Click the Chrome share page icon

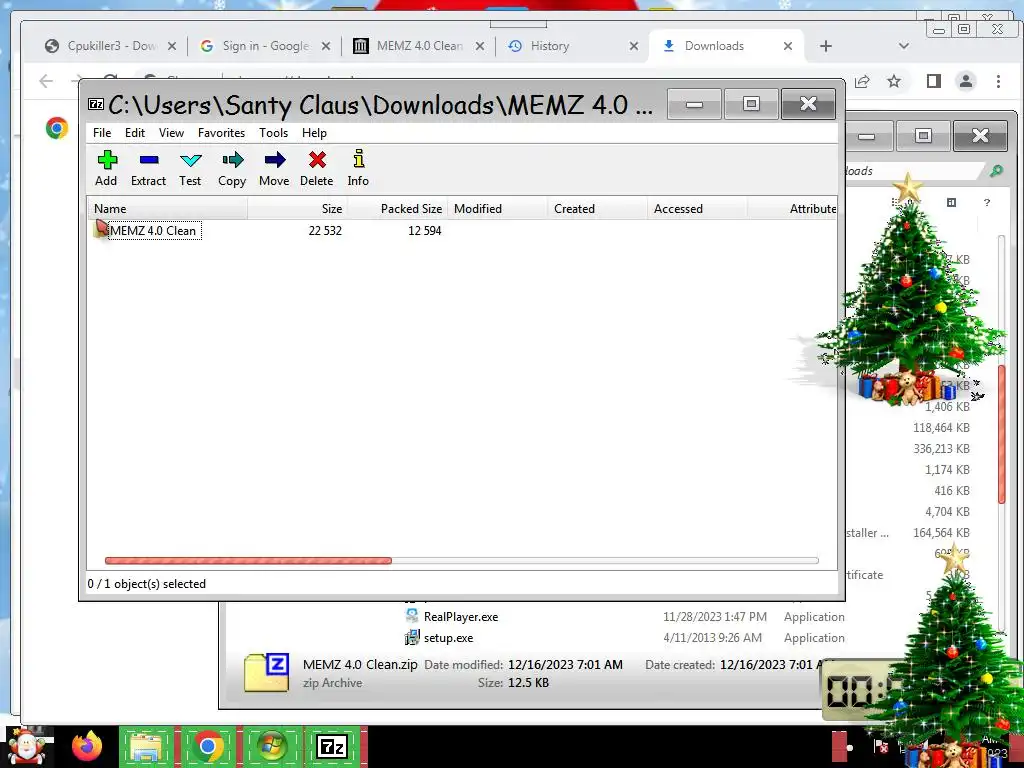click(862, 81)
